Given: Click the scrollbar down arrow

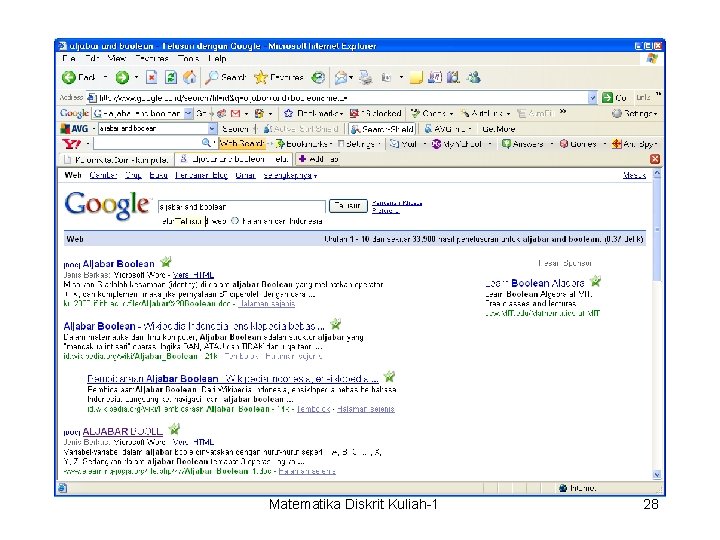Looking at the screenshot, I should point(657,475).
